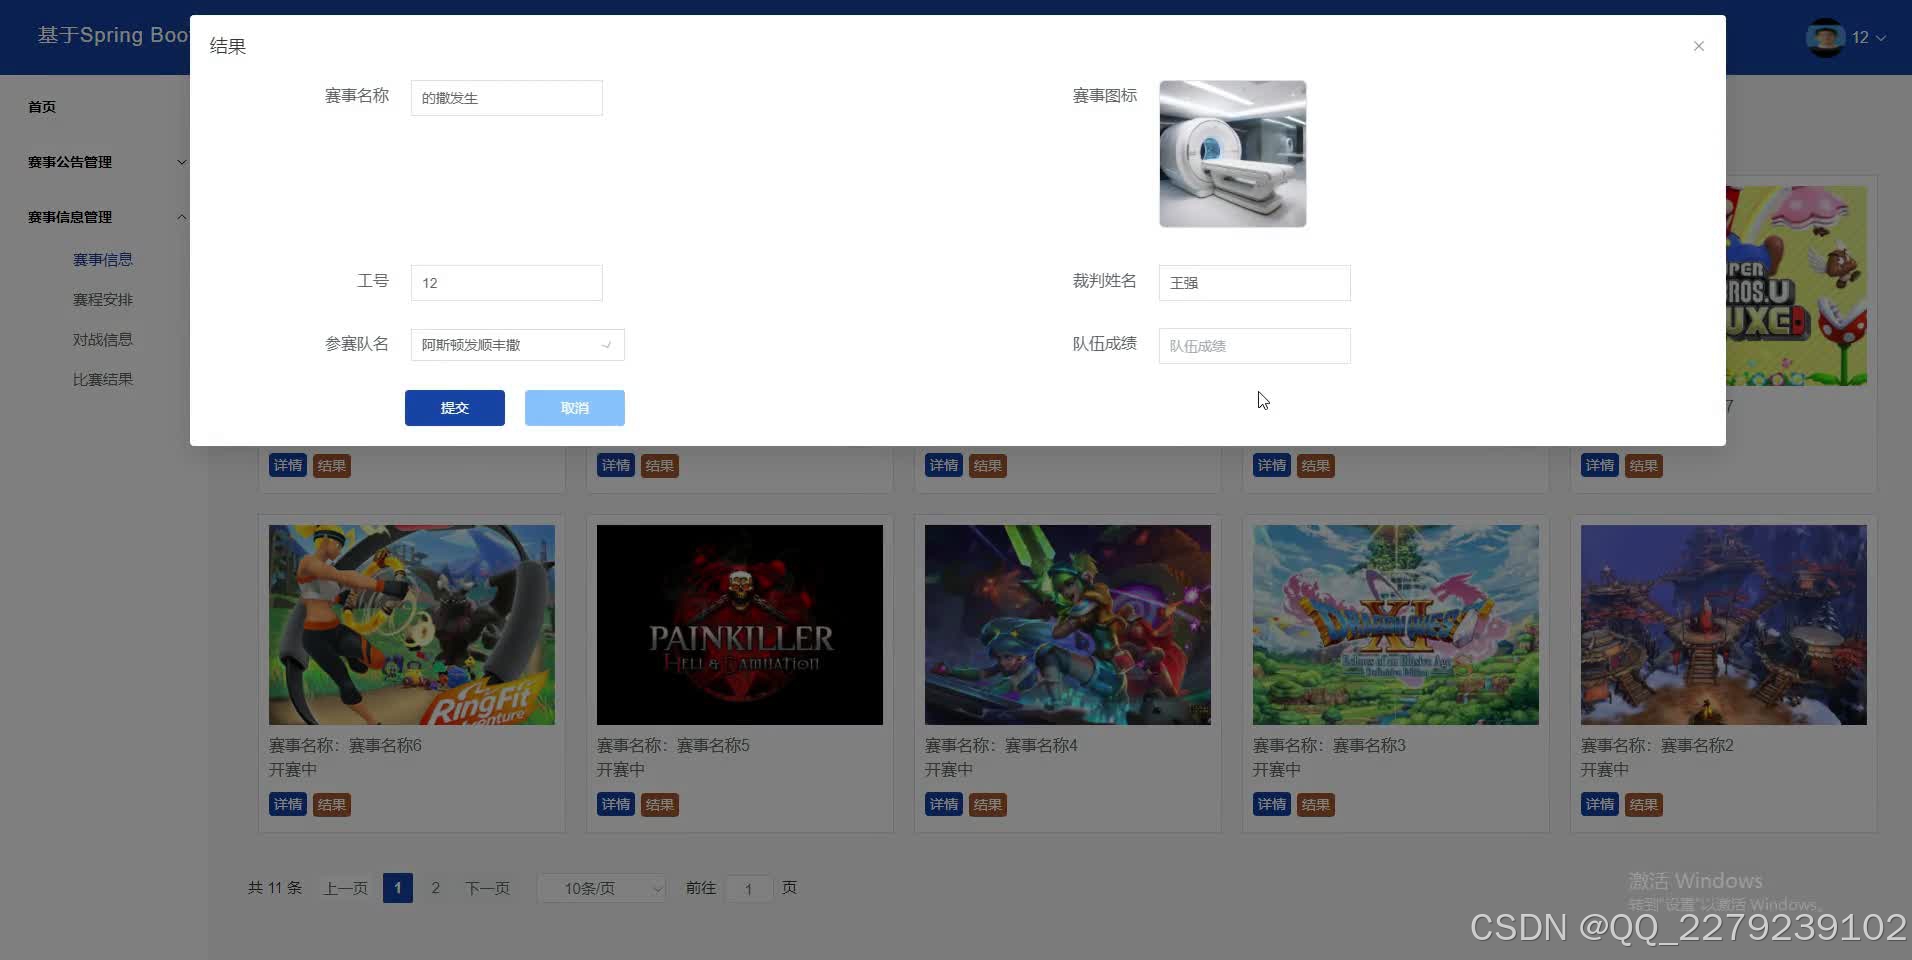Open the 参赛队名 dropdown
This screenshot has height=960, width=1912.
517,345
